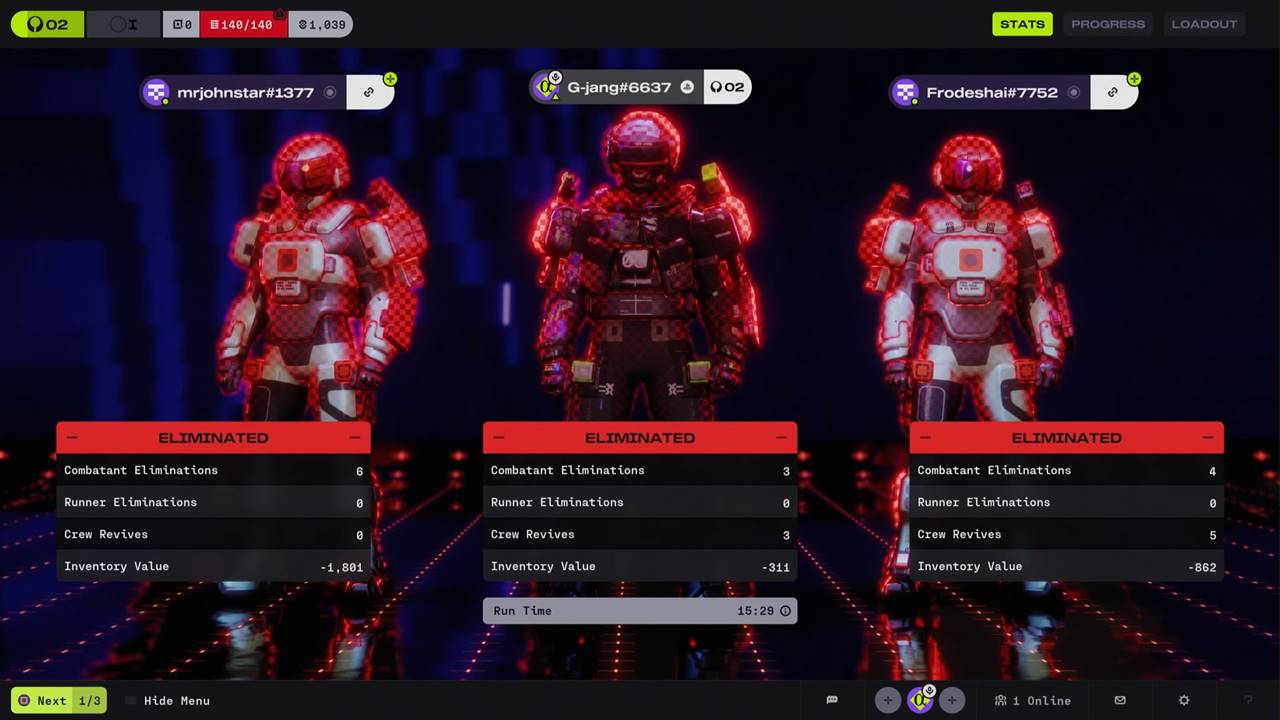
Task: Open the settings gear in bottom bar
Action: [x=1184, y=700]
